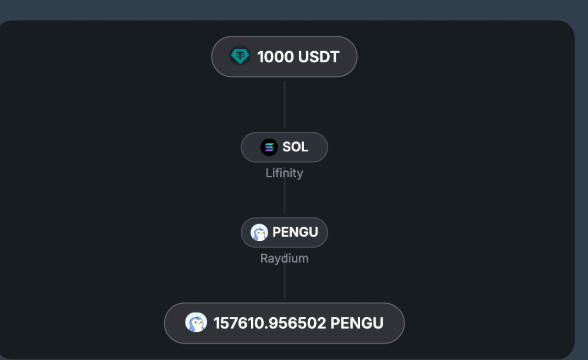This screenshot has width=588, height=360.
Task: Click the penguin icon in PENGU step
Action: 259,232
